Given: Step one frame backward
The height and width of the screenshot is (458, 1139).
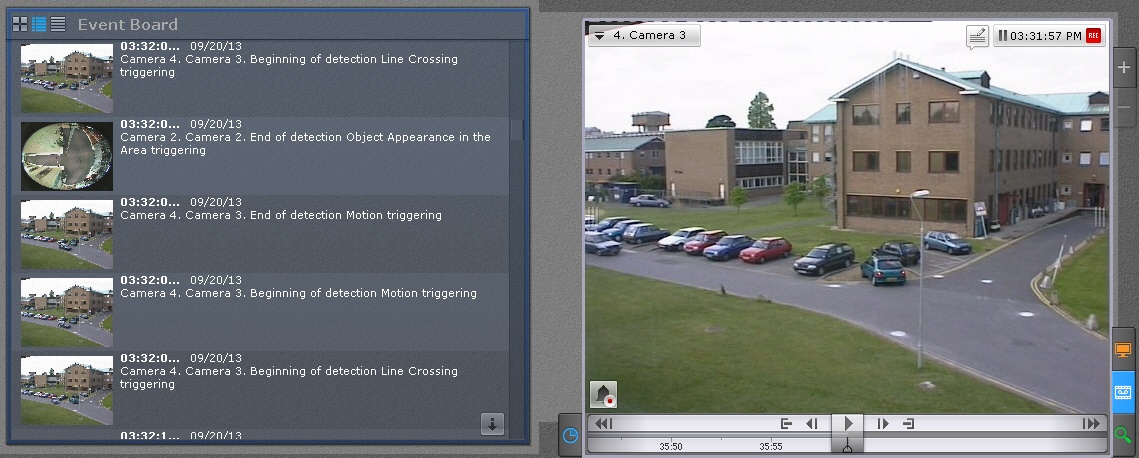Looking at the screenshot, I should 812,424.
